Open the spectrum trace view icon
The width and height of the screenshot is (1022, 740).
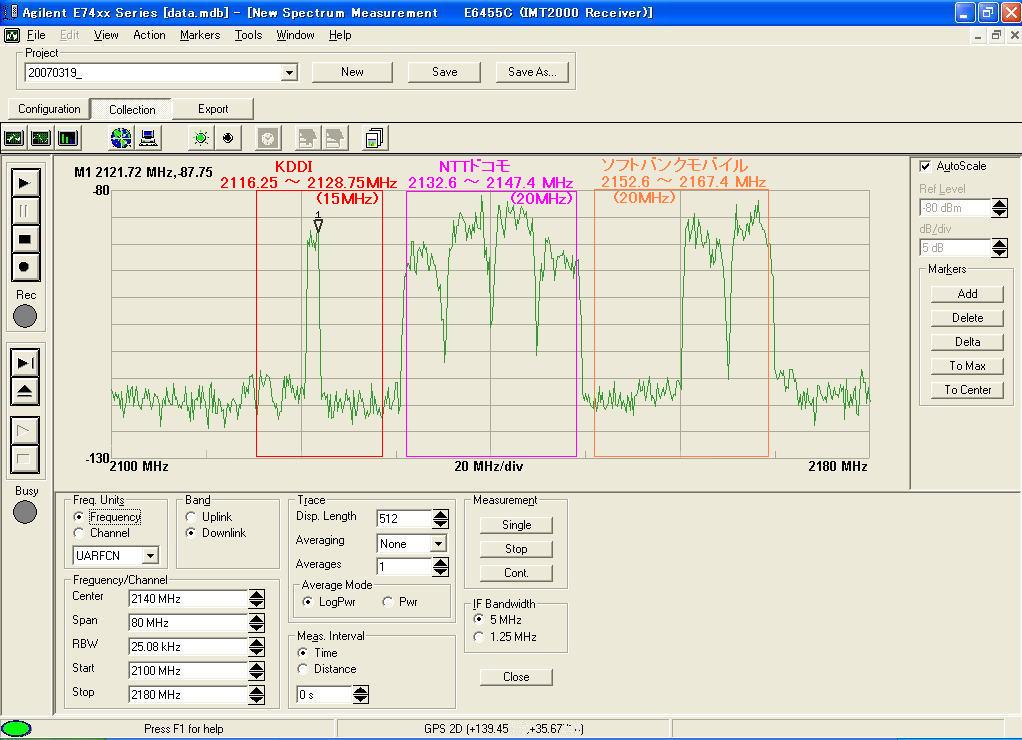pos(14,138)
